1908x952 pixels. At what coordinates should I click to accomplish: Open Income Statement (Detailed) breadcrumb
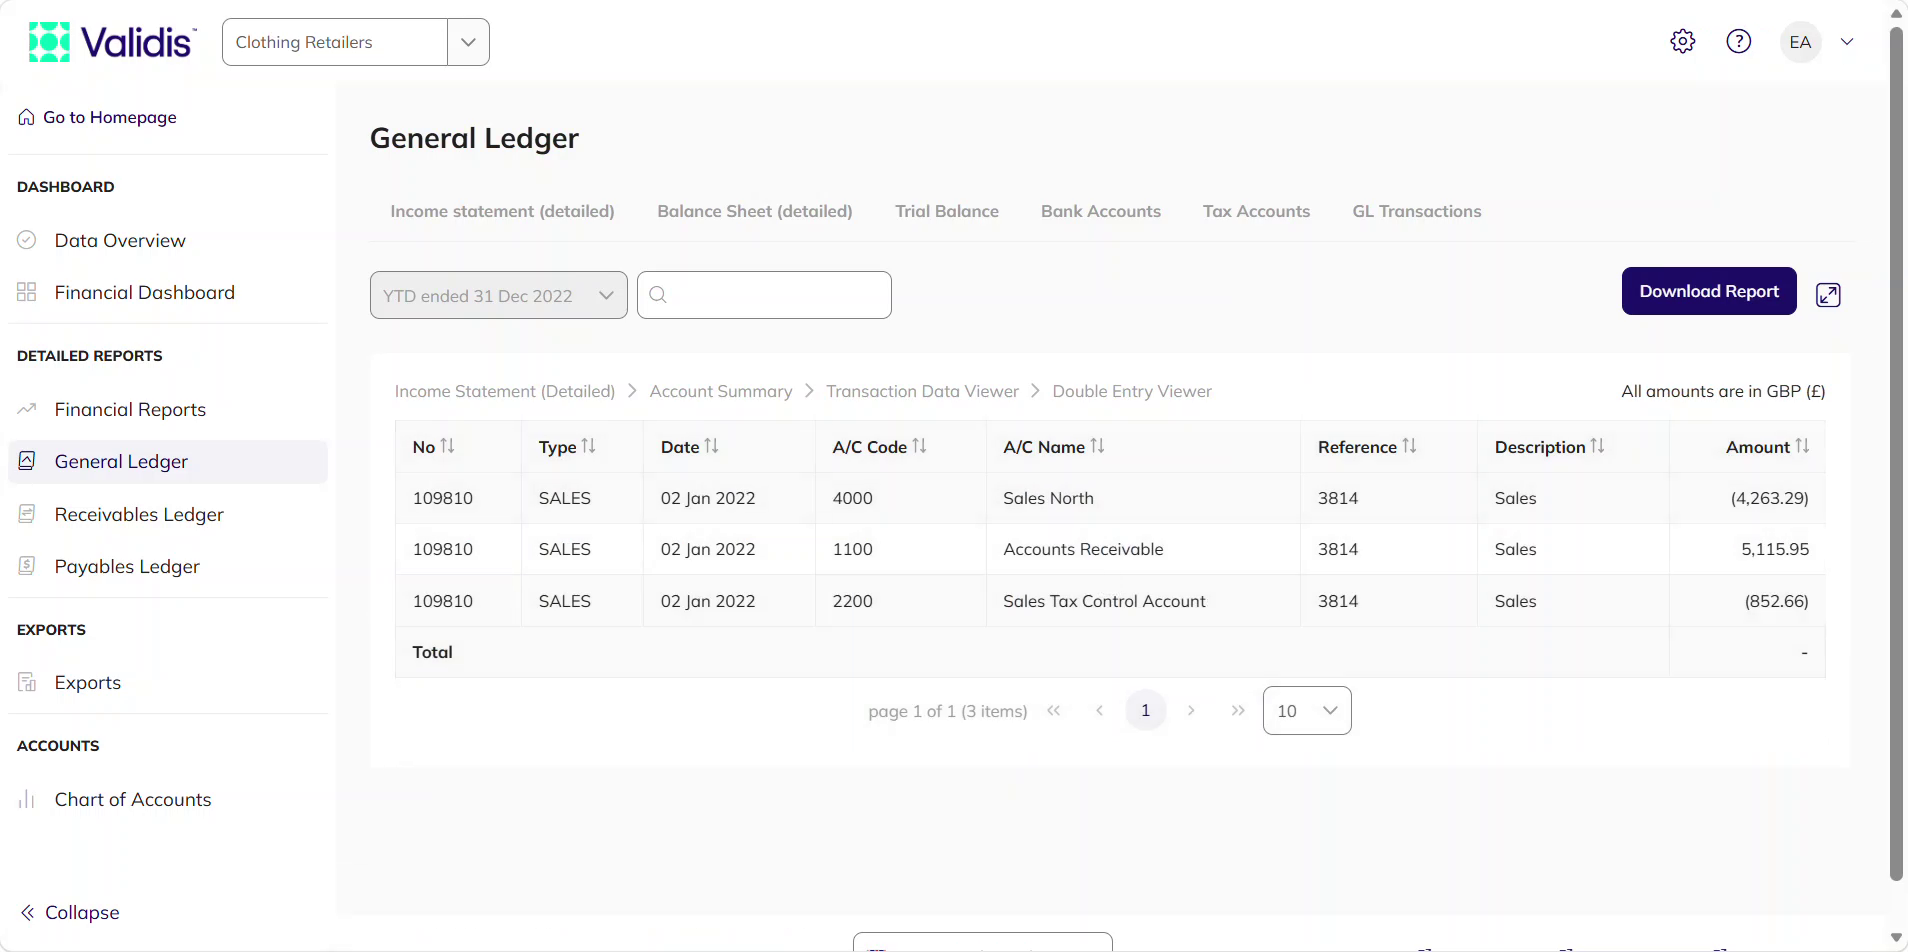point(505,391)
